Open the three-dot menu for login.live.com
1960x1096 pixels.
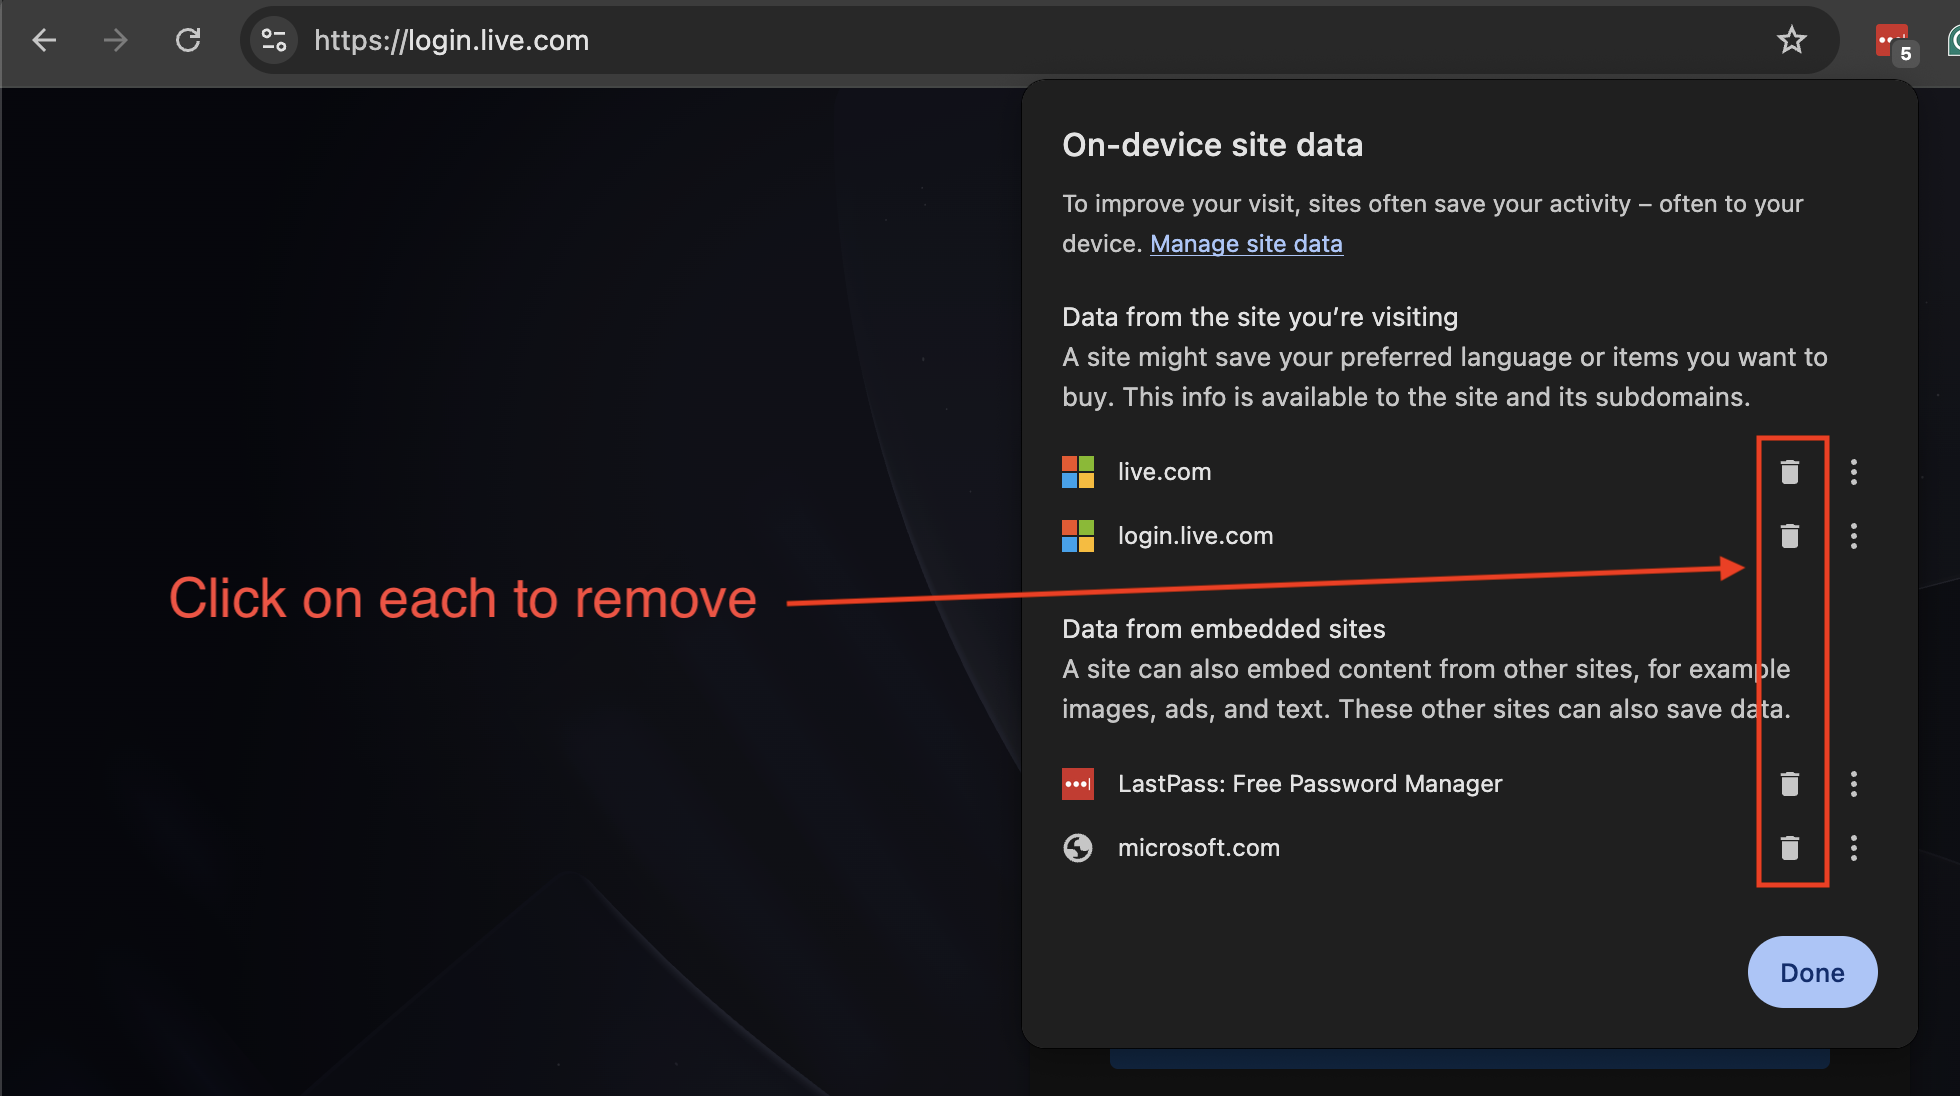point(1854,536)
